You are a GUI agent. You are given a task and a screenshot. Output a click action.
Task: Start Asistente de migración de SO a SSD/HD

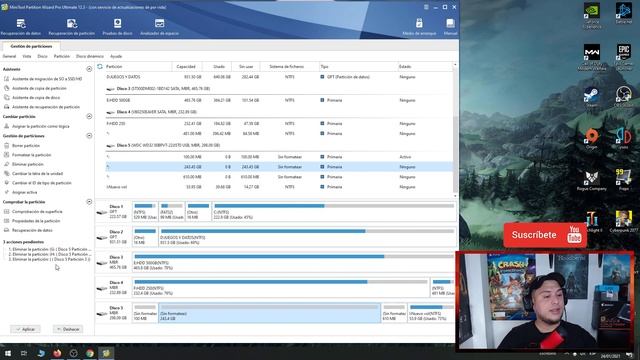coord(43,79)
